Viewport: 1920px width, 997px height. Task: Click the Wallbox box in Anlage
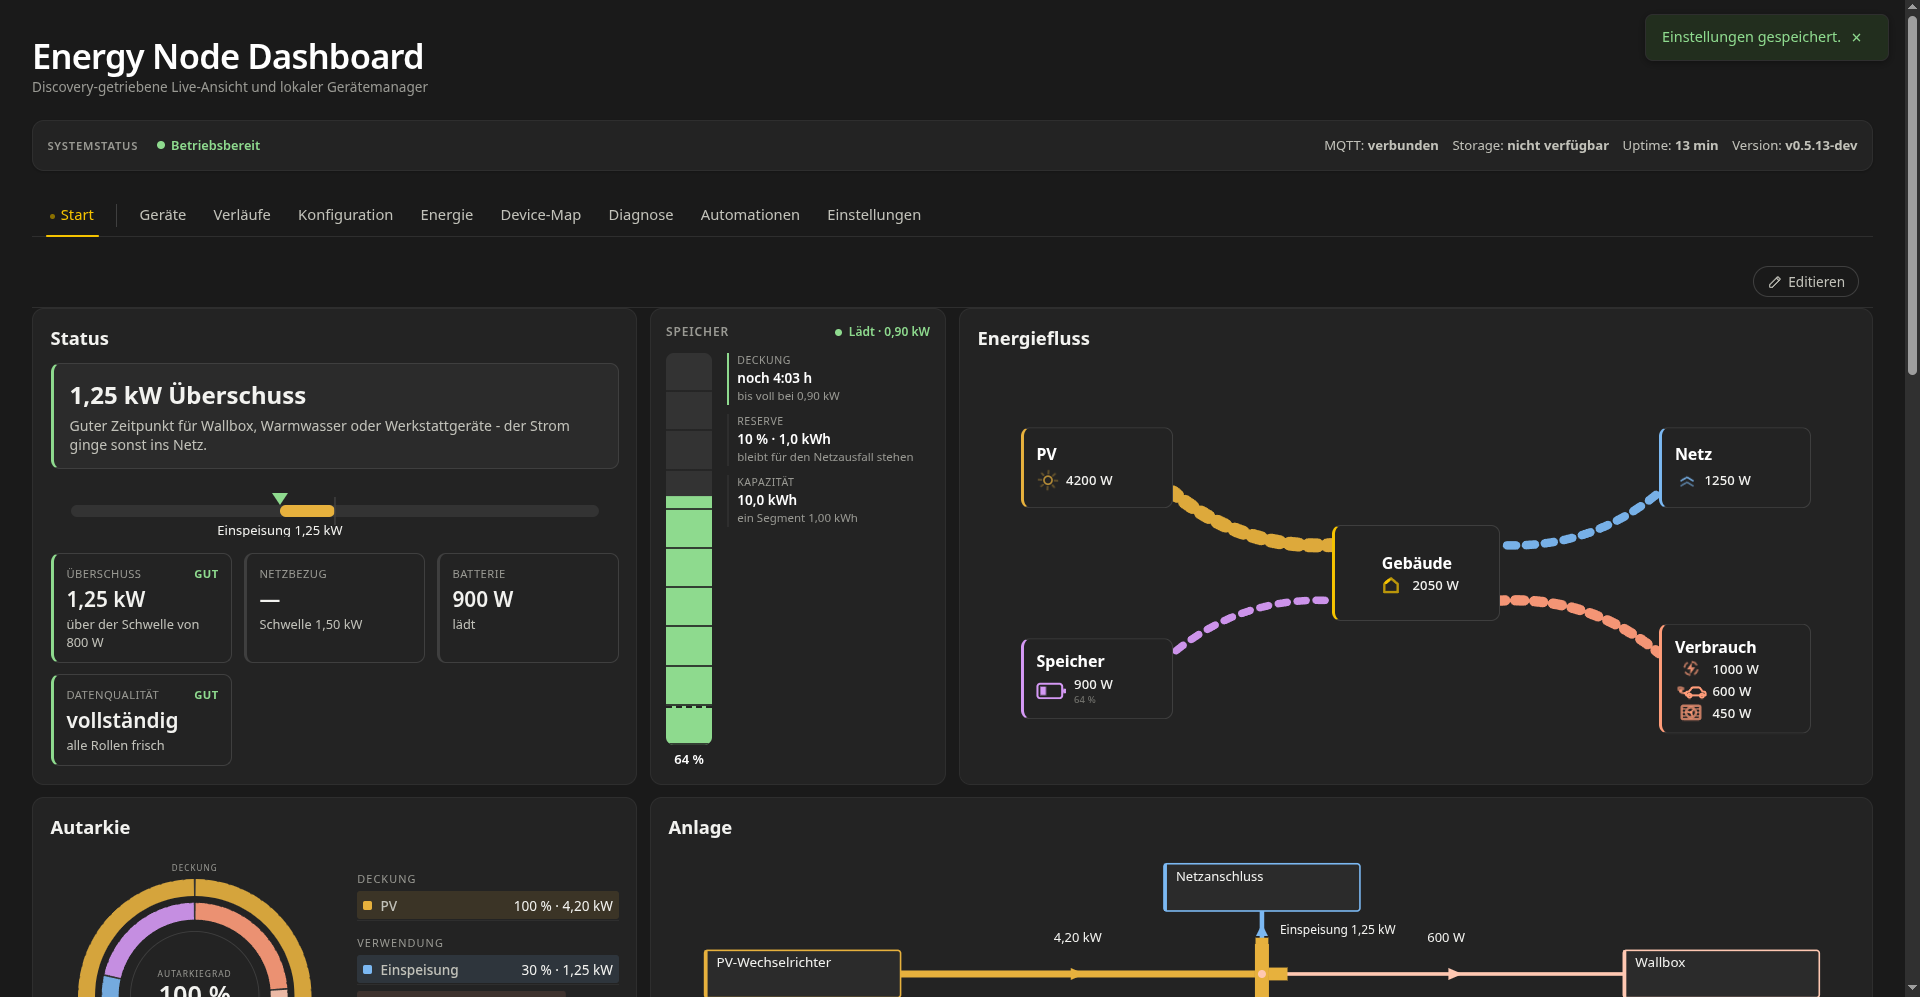(1721, 973)
